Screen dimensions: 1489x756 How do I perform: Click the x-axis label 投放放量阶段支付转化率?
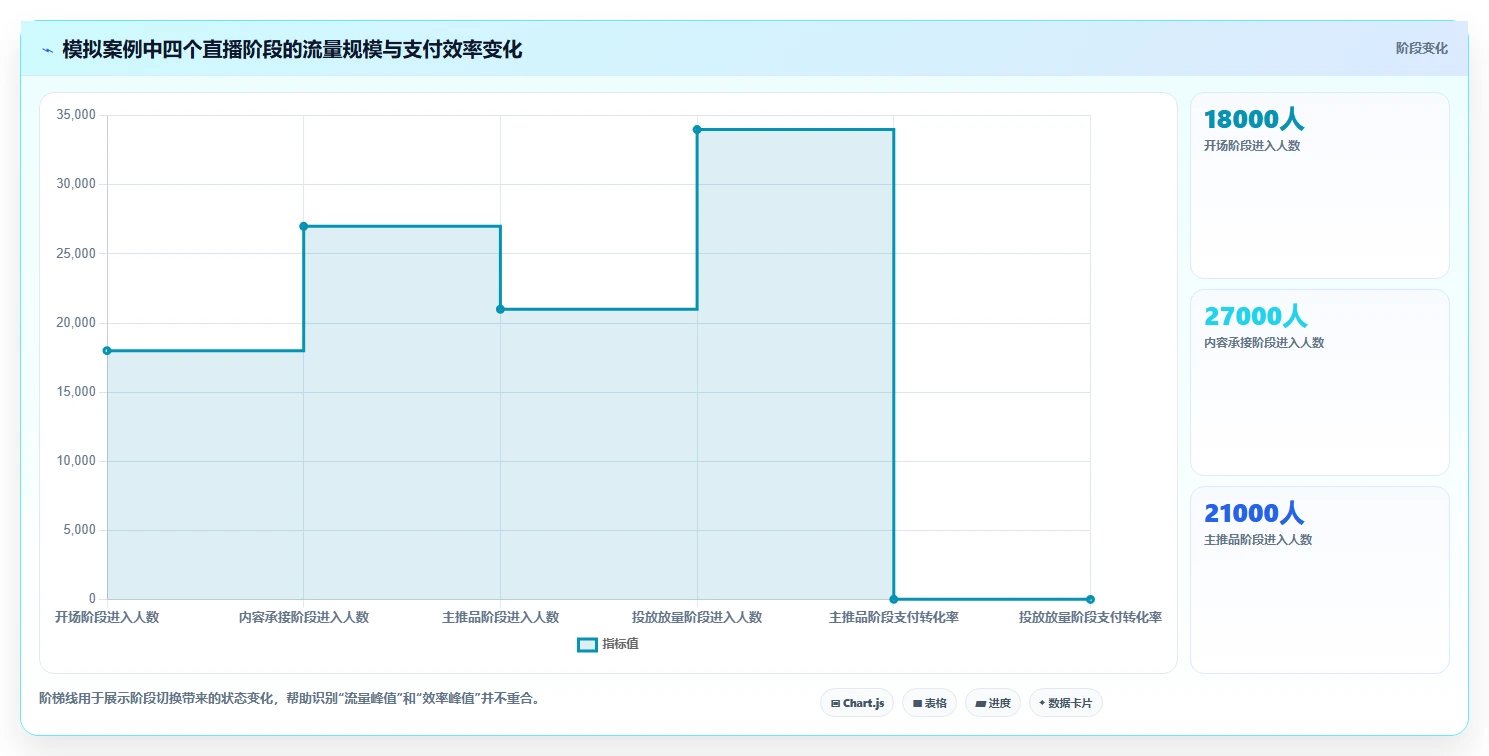click(1090, 617)
